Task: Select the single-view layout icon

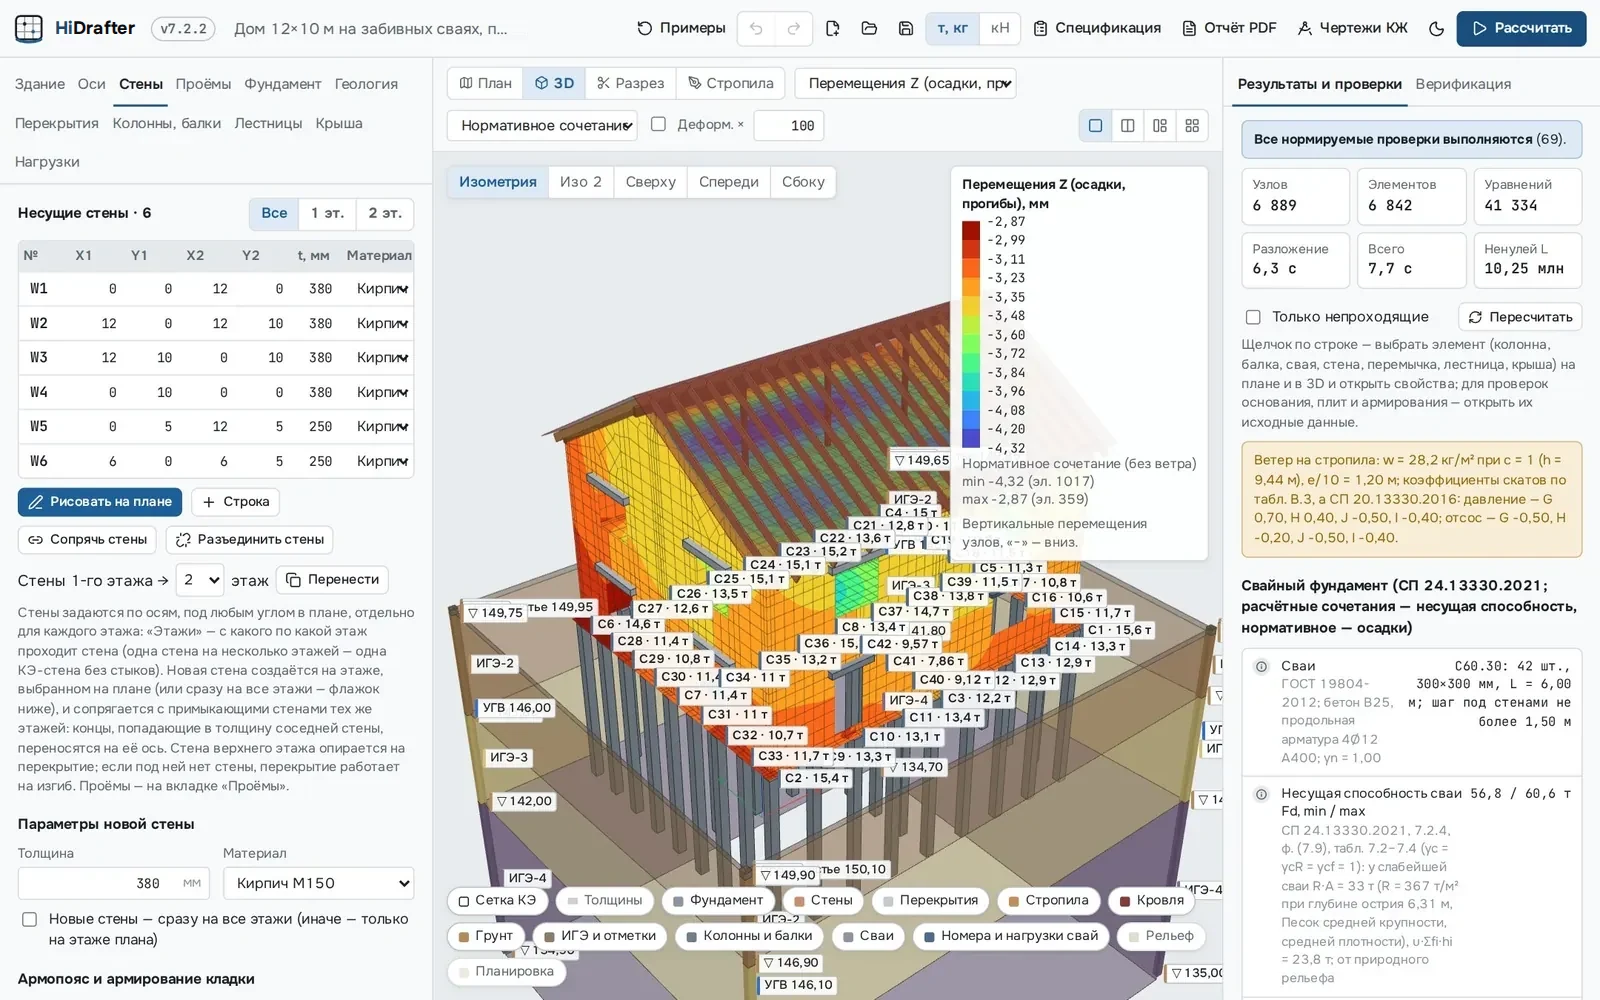Action: click(1095, 125)
